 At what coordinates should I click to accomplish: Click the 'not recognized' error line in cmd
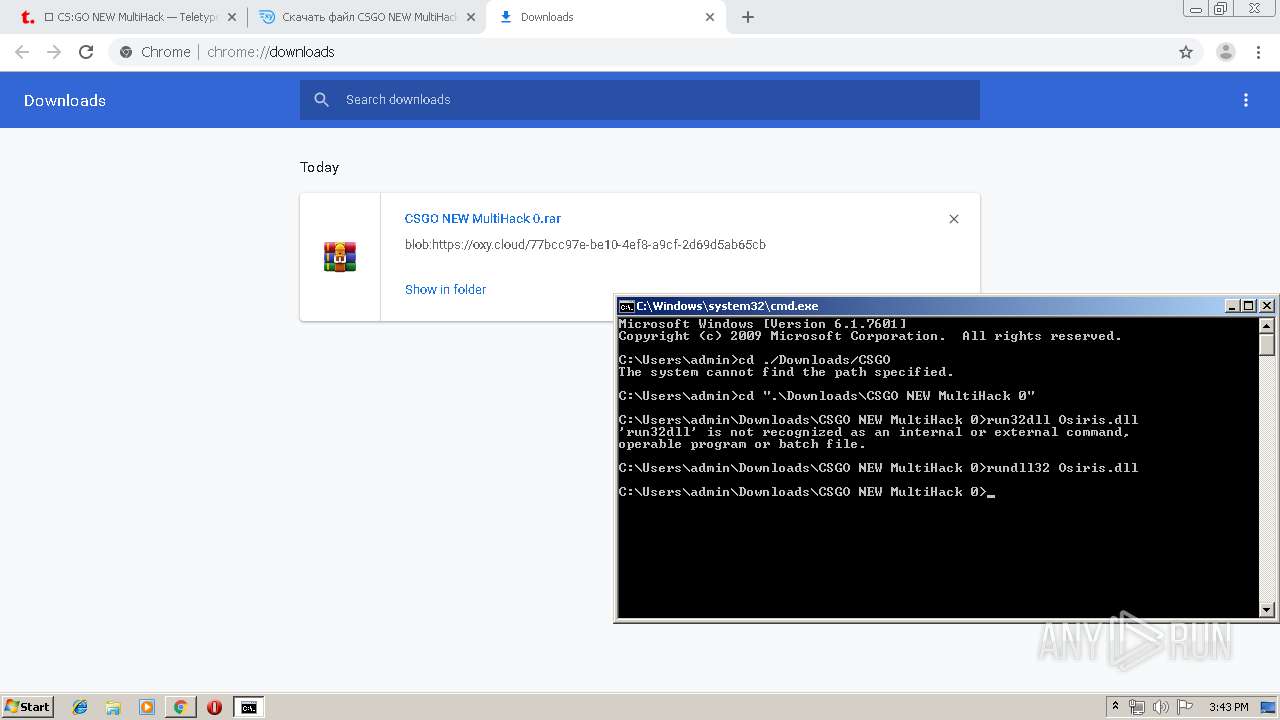coord(874,432)
